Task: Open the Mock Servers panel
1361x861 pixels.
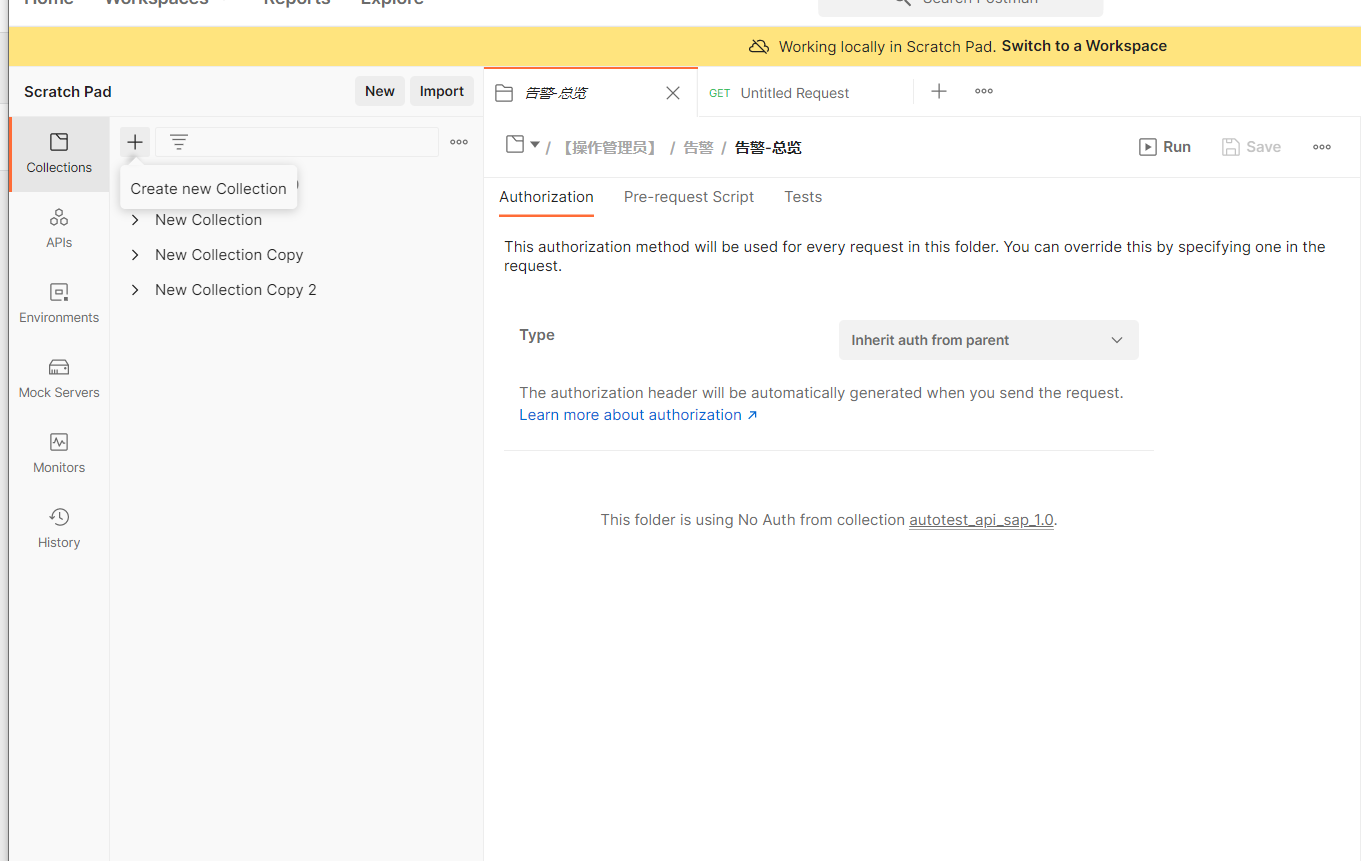Action: point(58,378)
